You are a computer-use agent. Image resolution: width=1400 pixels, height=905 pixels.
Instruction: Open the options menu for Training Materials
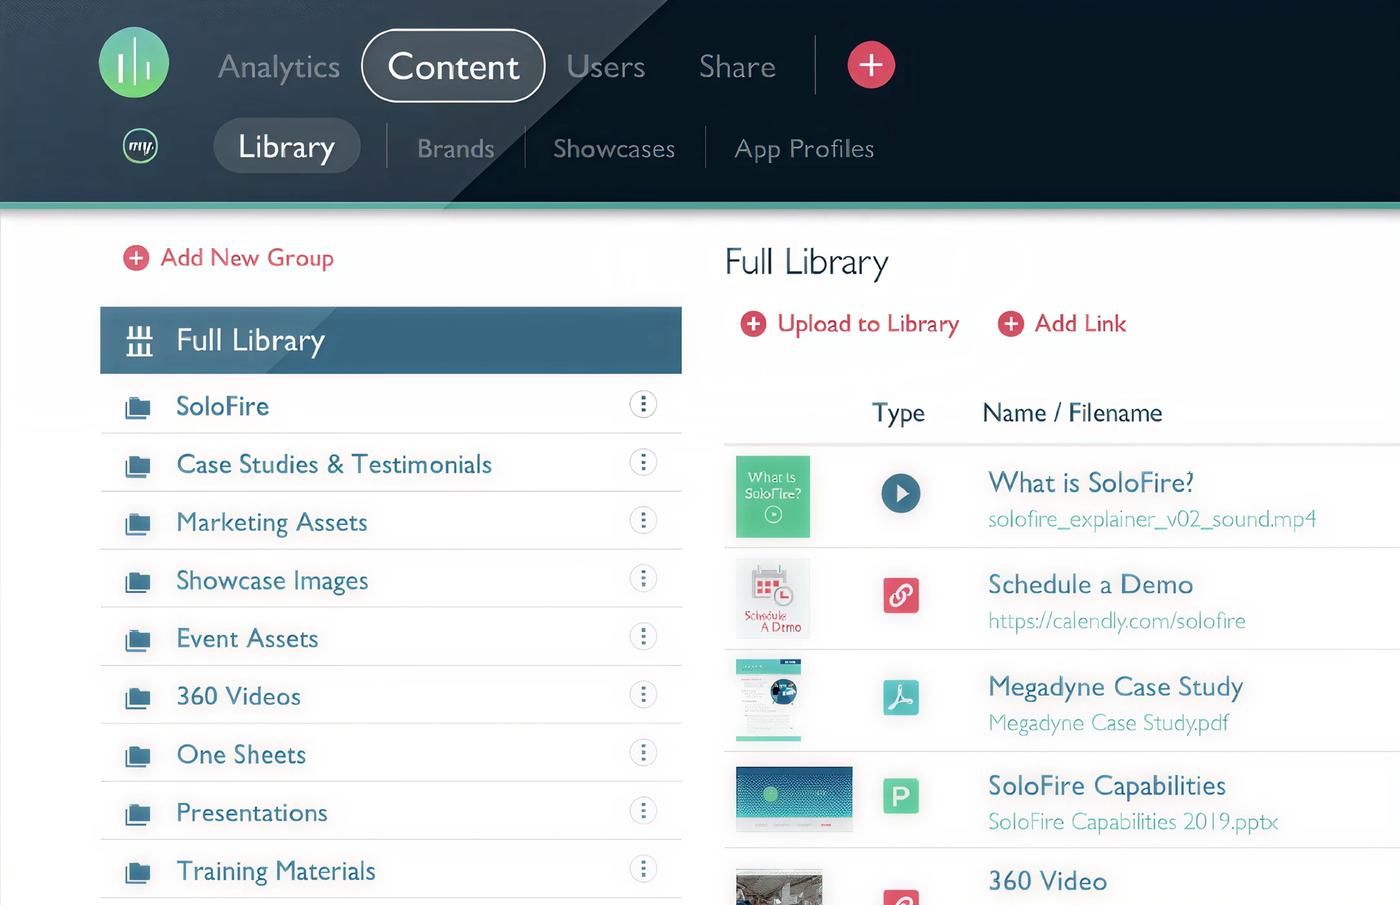(x=643, y=868)
